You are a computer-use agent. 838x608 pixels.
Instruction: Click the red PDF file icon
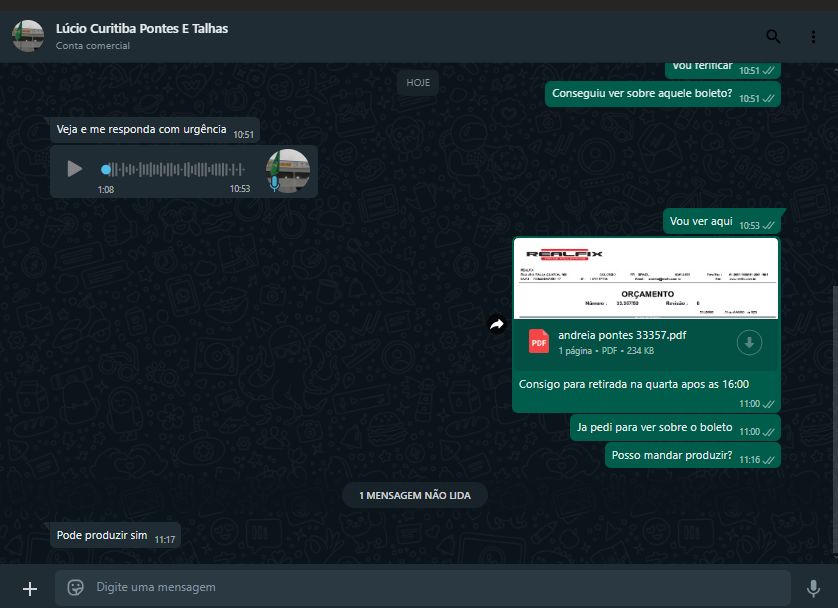point(539,342)
